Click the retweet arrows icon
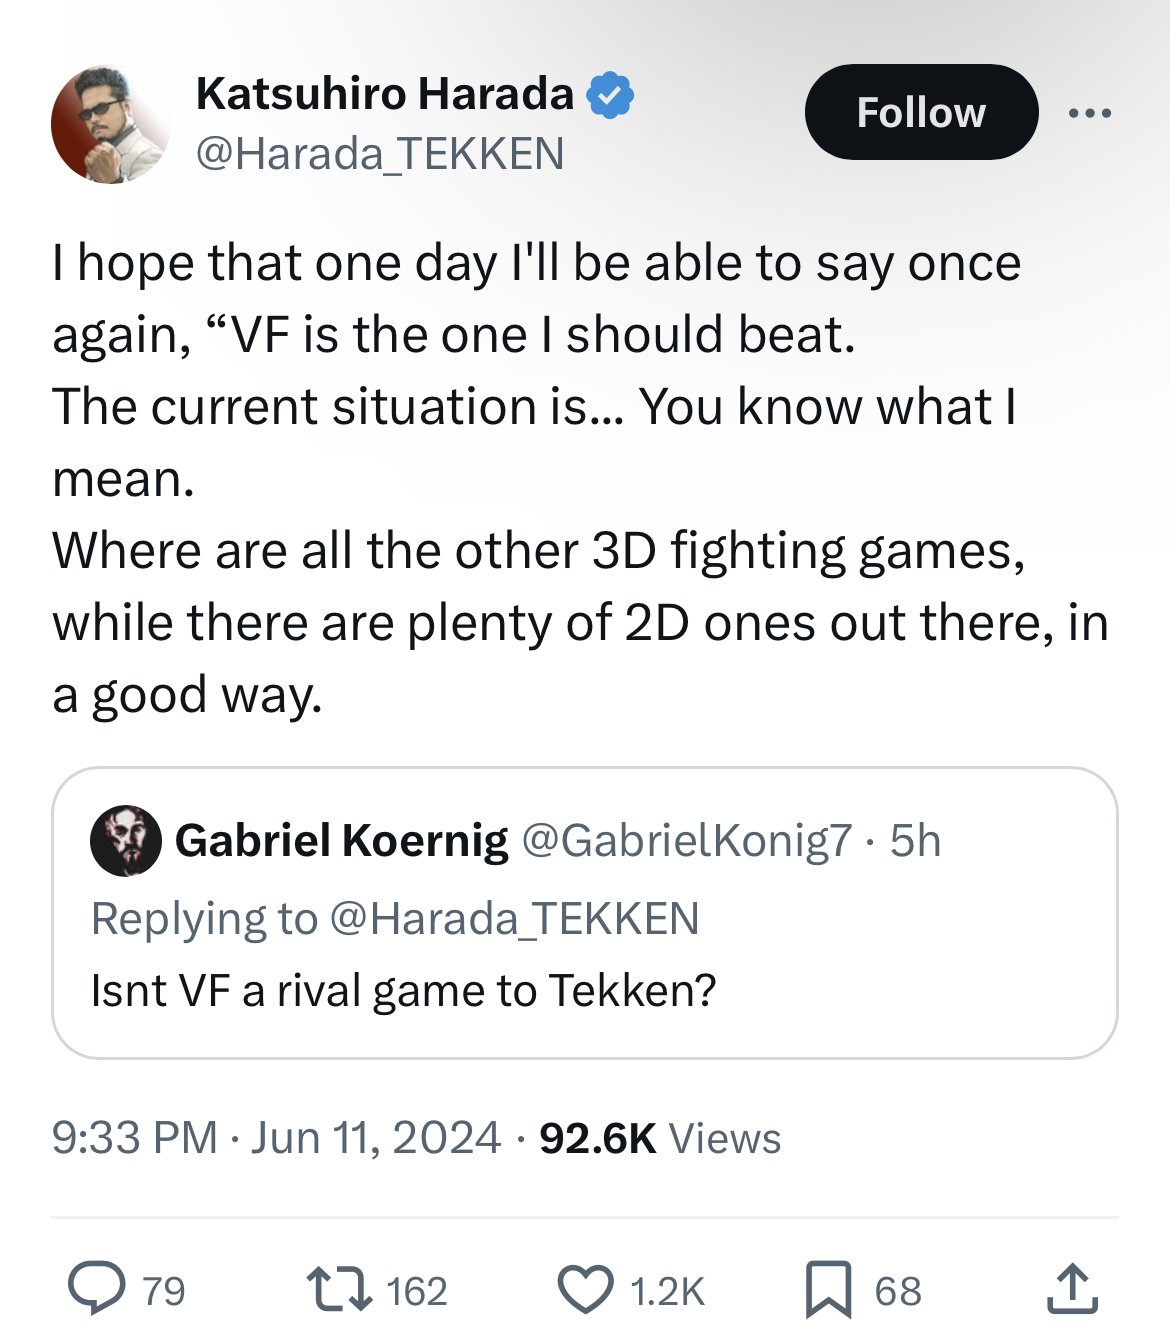The image size is (1170, 1336). 340,1289
